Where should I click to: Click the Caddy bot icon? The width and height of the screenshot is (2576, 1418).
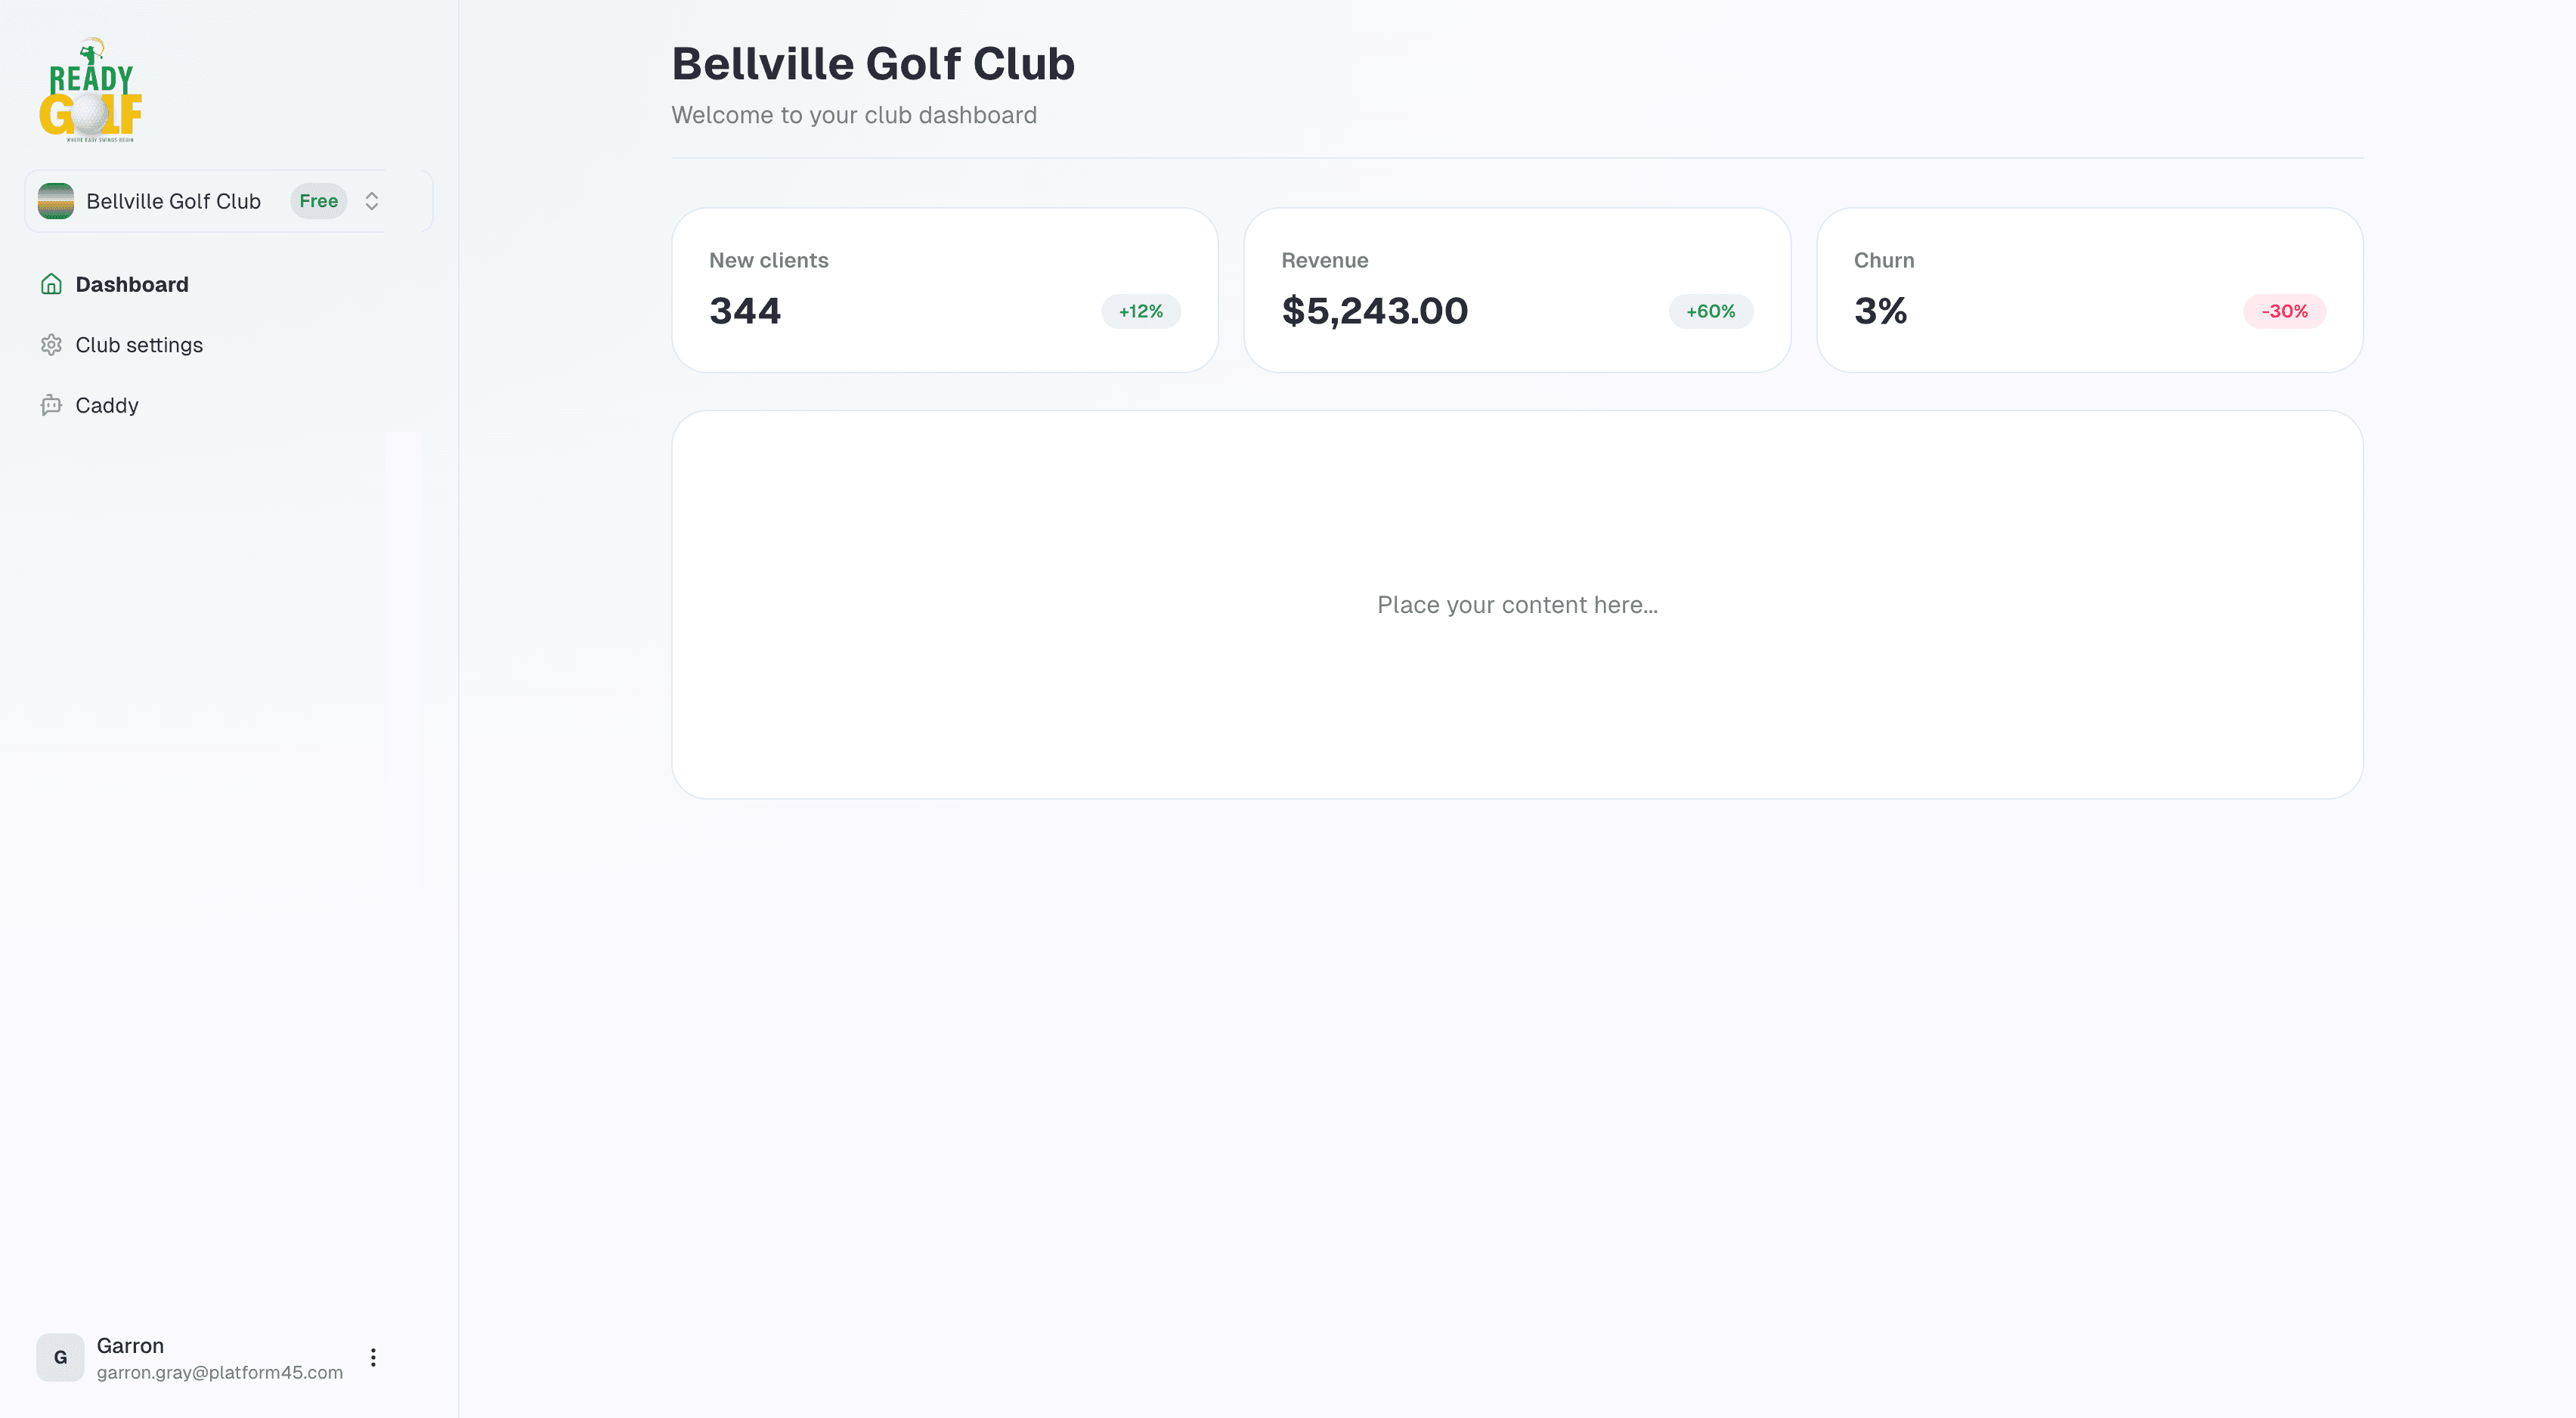tap(51, 405)
